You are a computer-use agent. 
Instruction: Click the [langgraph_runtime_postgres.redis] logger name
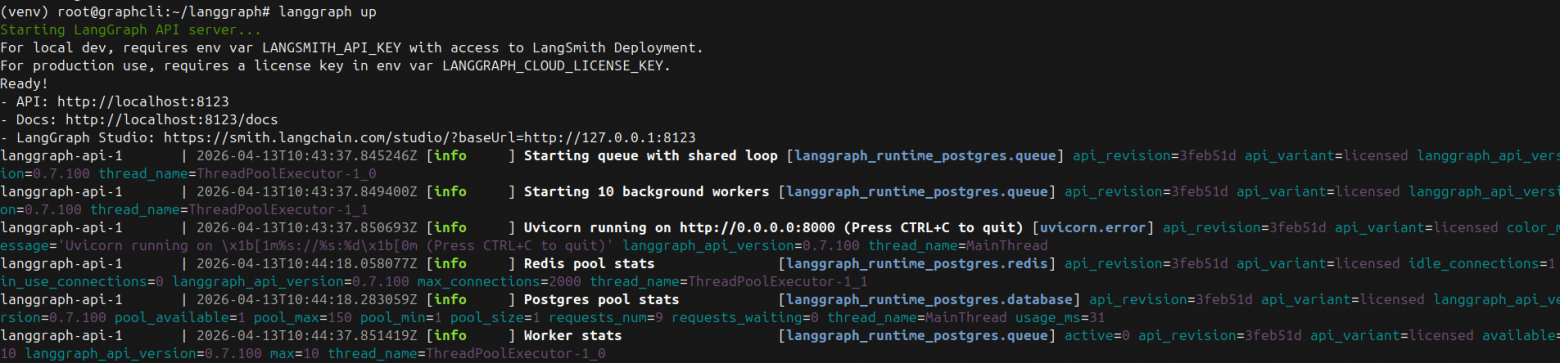point(917,263)
